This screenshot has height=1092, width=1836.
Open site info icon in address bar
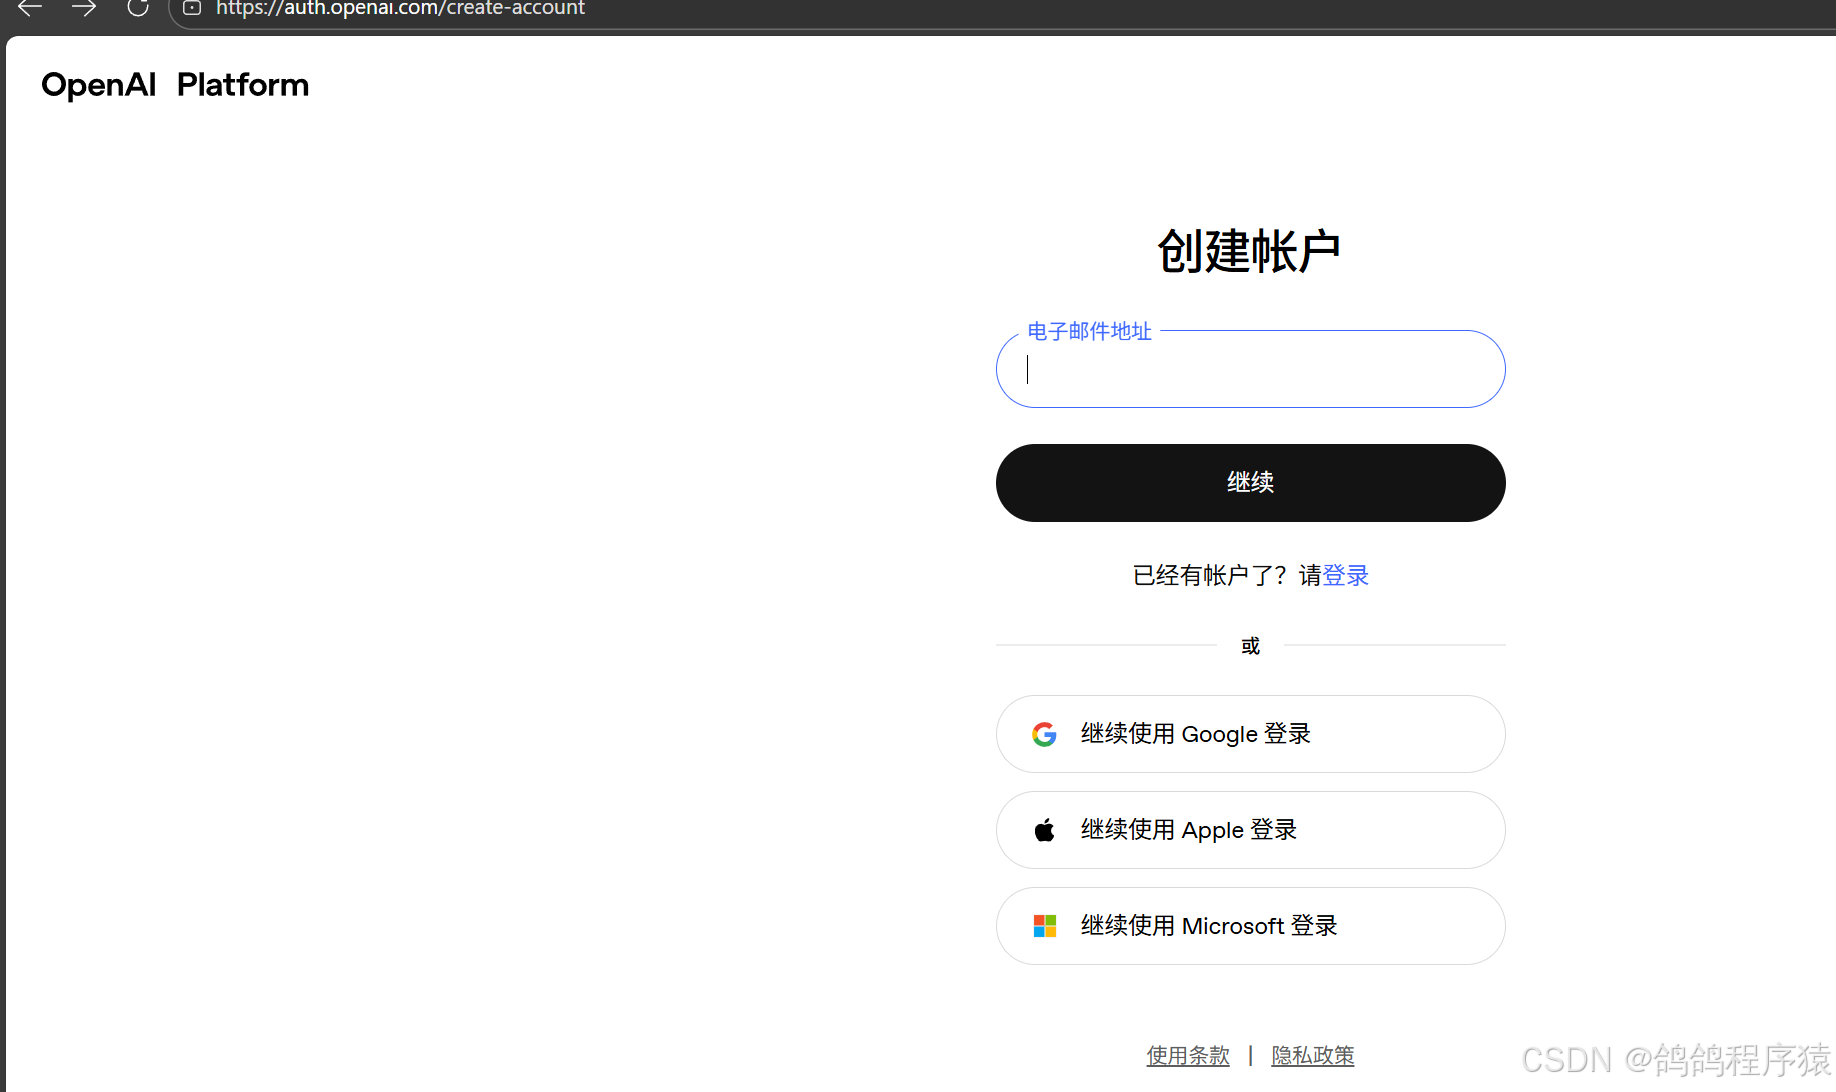192,8
